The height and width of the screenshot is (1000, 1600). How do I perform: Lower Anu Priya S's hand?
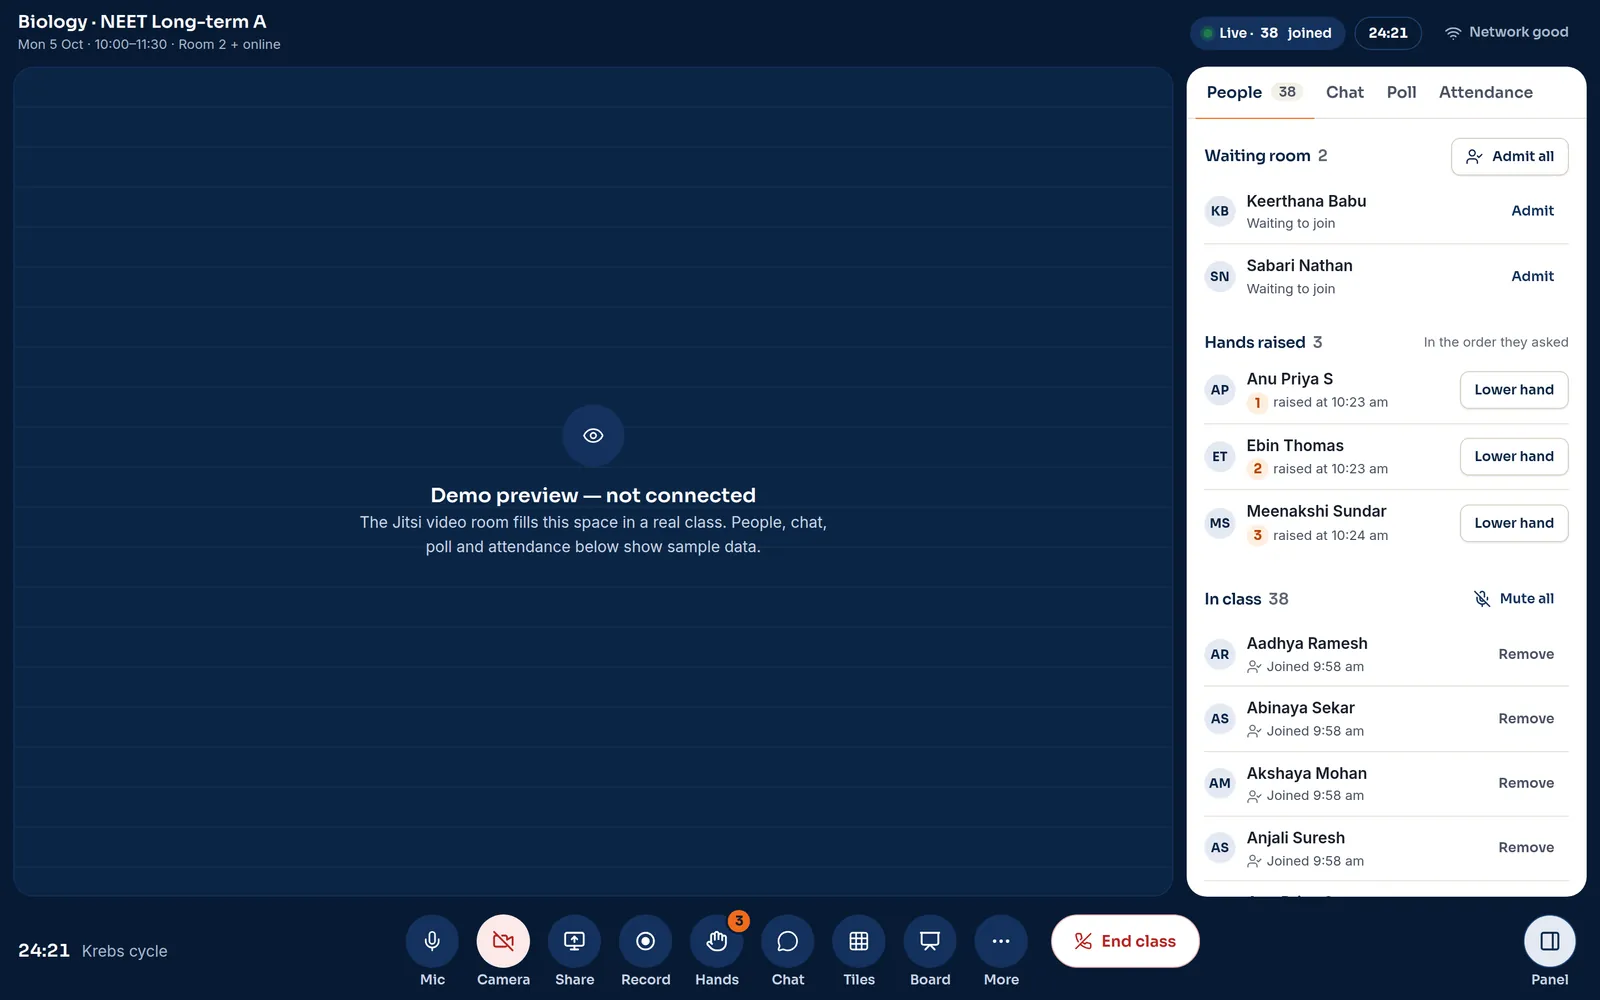coord(1514,390)
